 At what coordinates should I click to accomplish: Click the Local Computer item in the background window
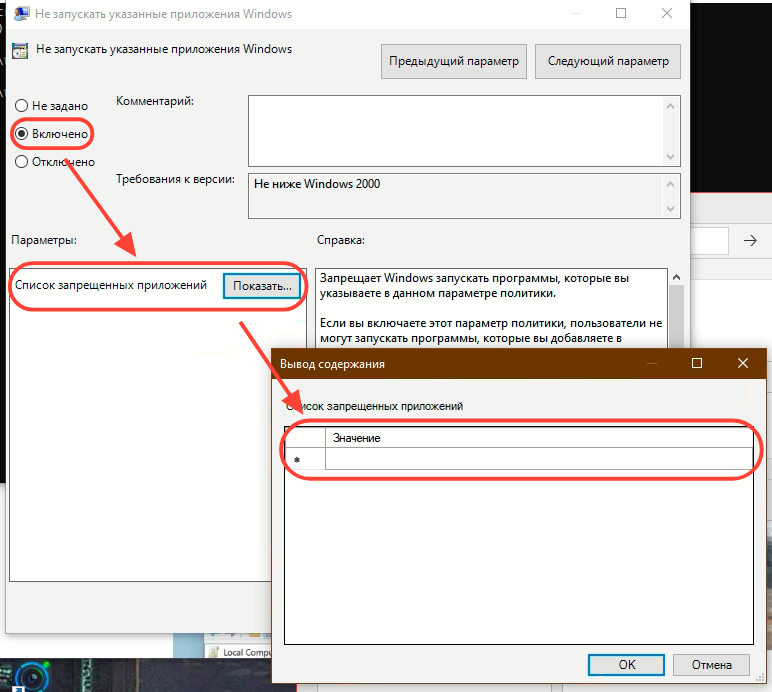pos(240,652)
